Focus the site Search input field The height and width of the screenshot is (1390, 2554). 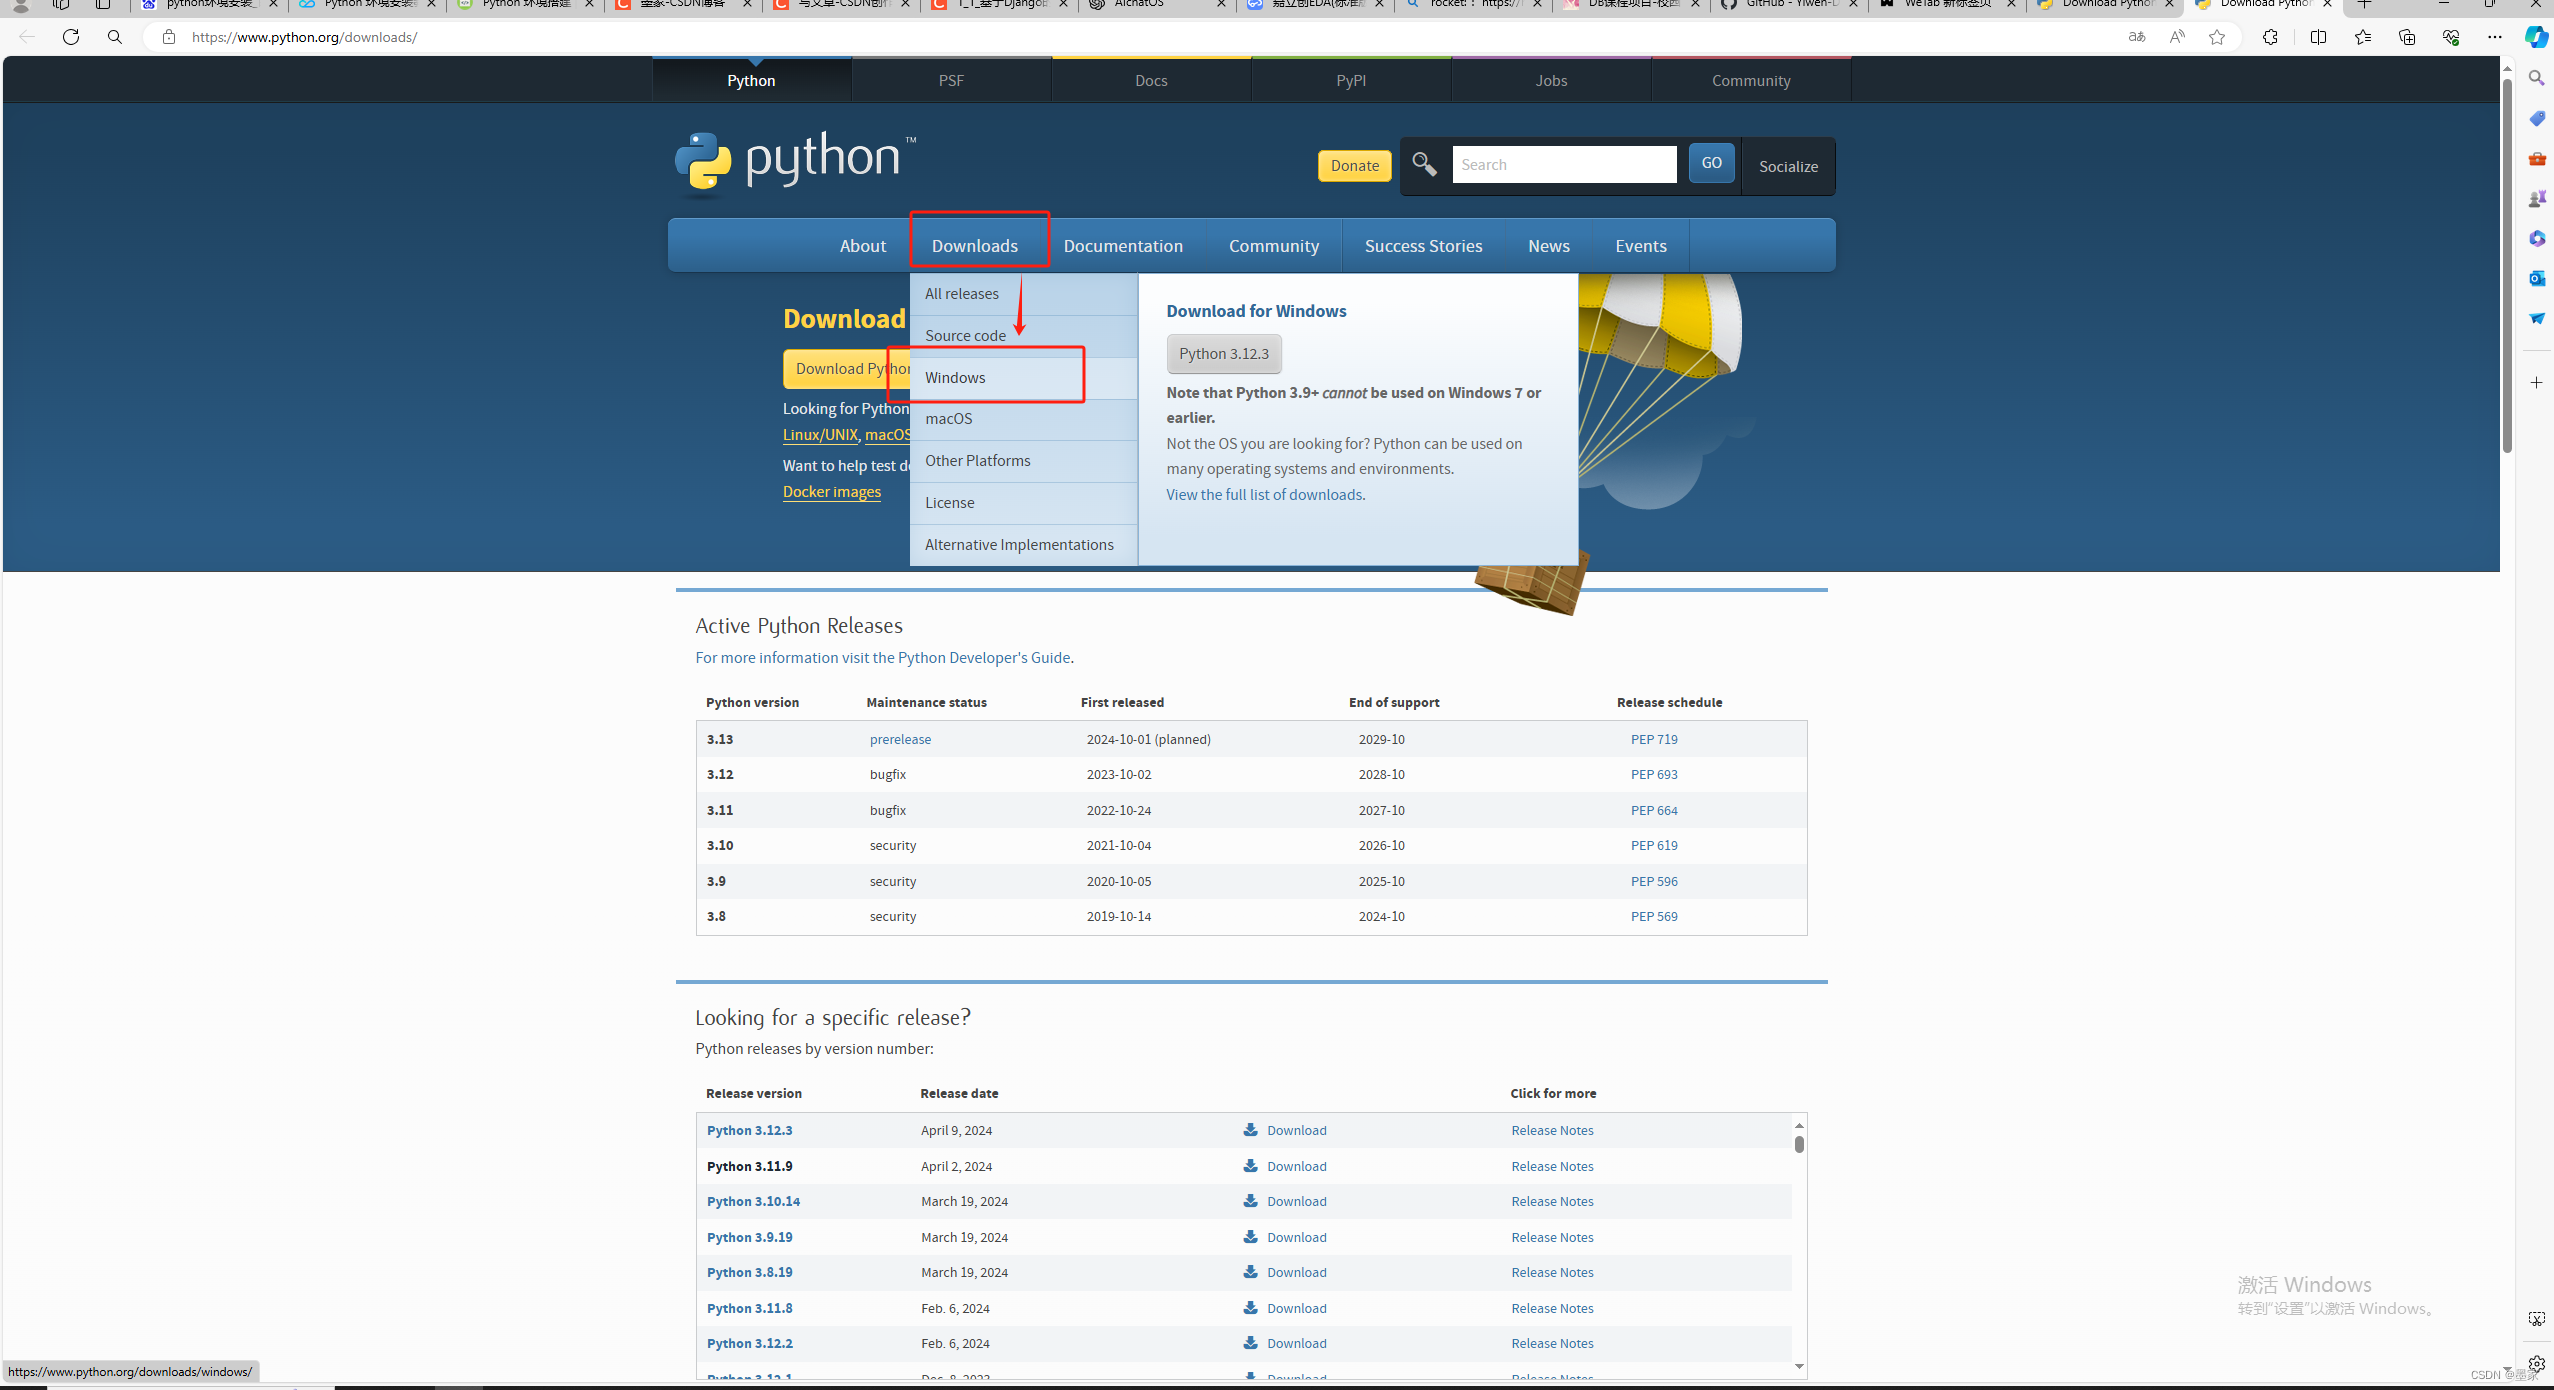1564,165
